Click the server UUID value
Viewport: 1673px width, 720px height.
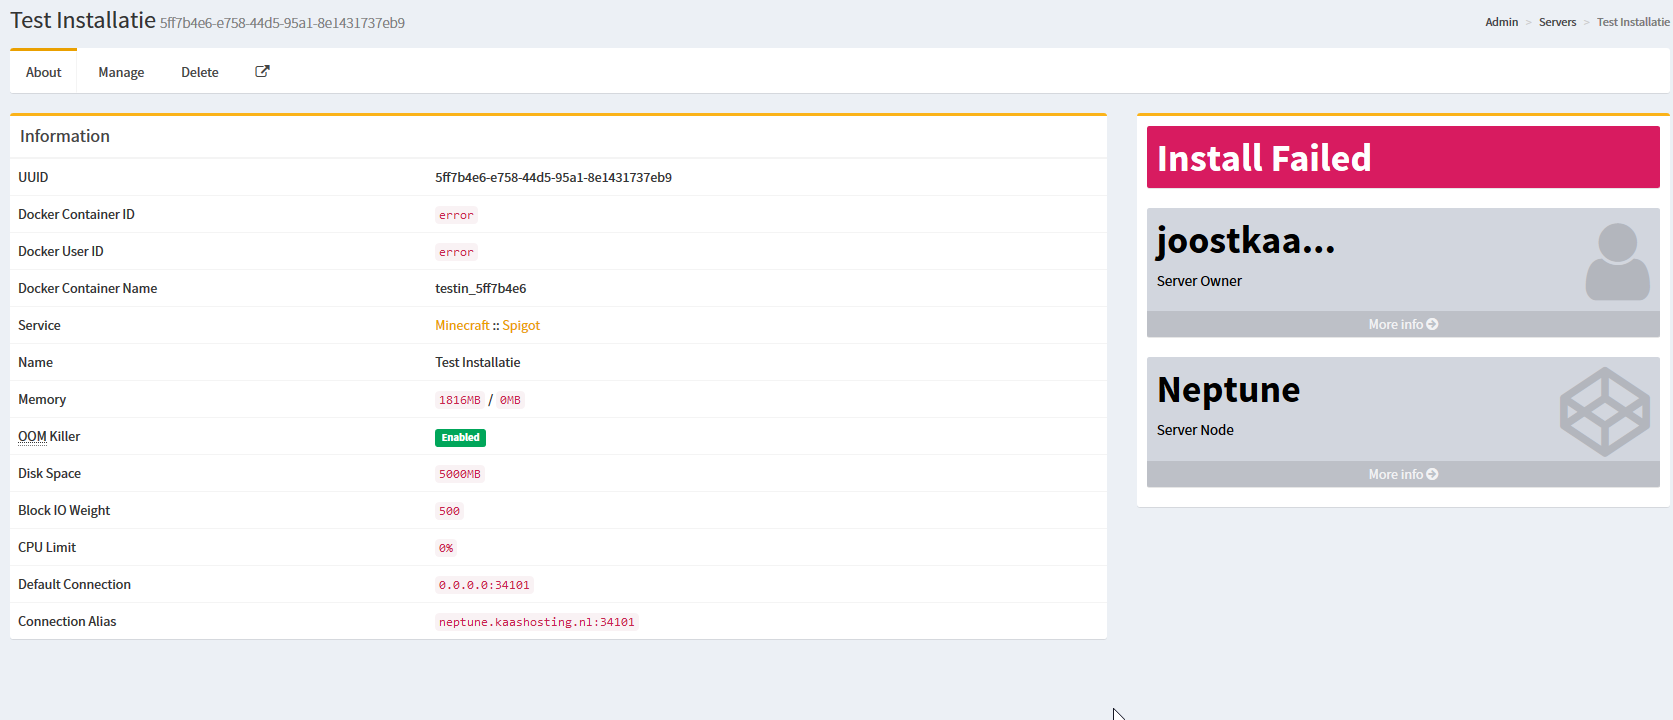[553, 177]
